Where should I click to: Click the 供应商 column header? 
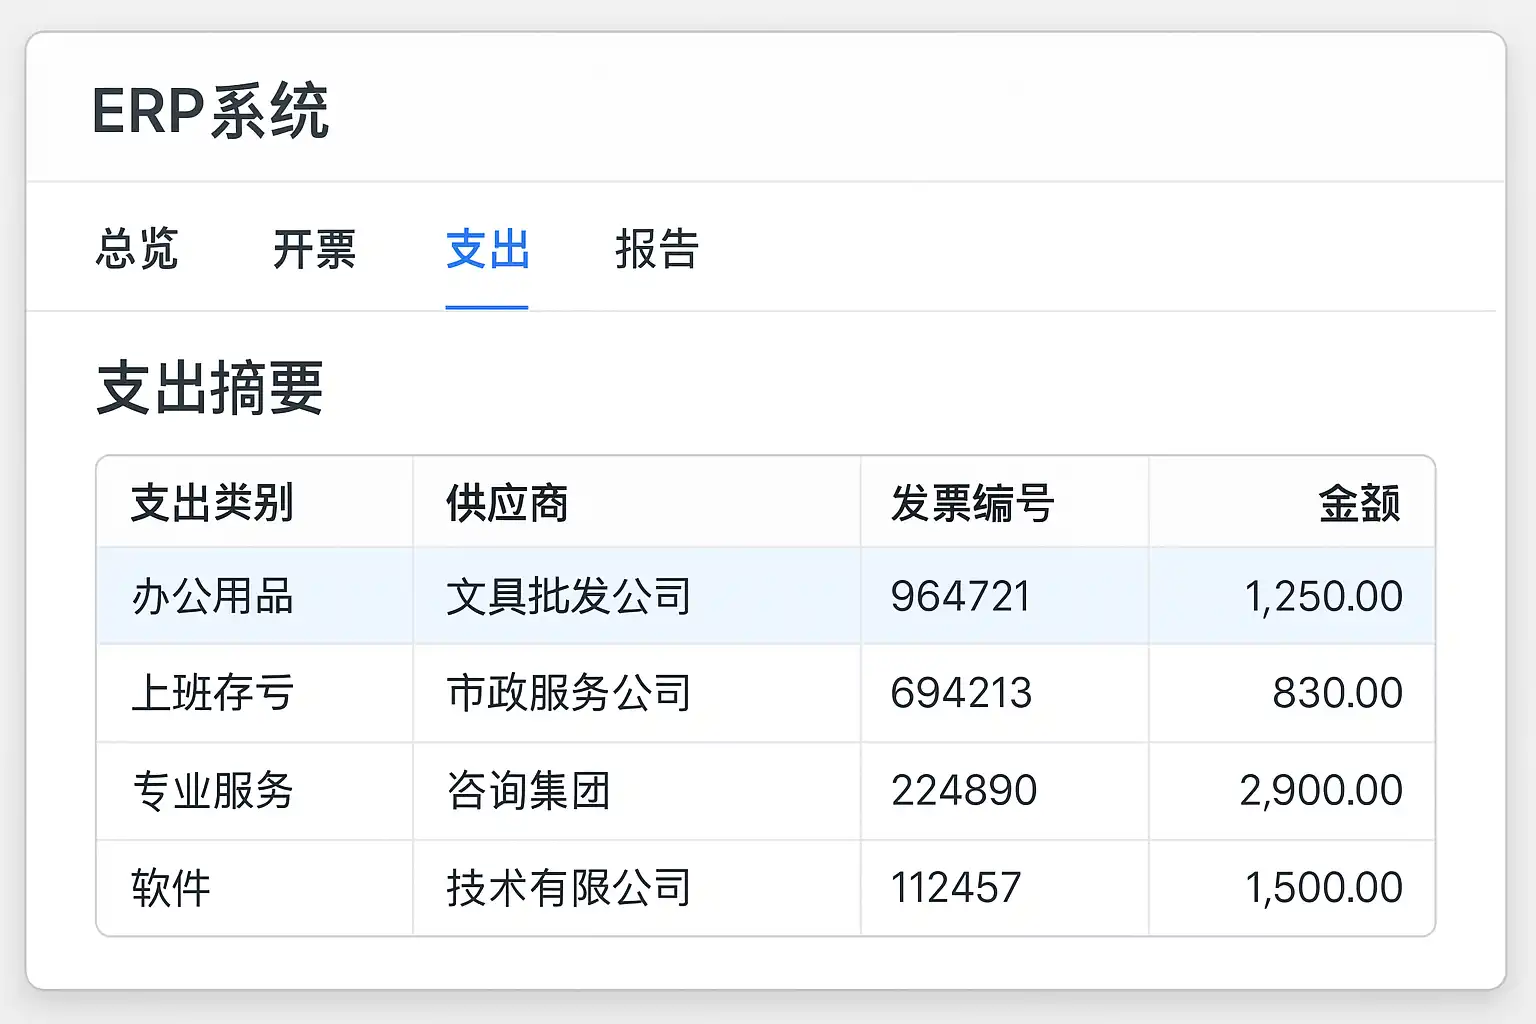pos(507,503)
